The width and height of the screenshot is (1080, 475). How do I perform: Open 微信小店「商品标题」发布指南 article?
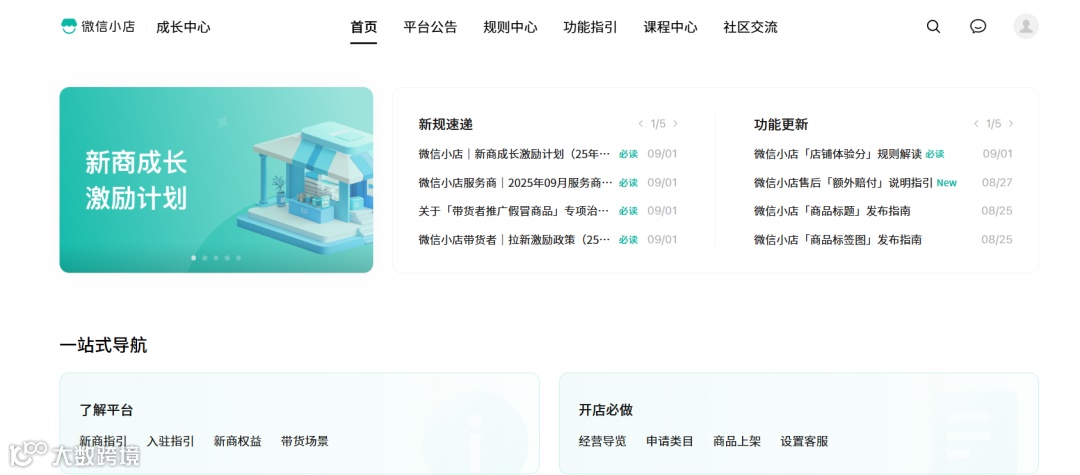pos(832,211)
